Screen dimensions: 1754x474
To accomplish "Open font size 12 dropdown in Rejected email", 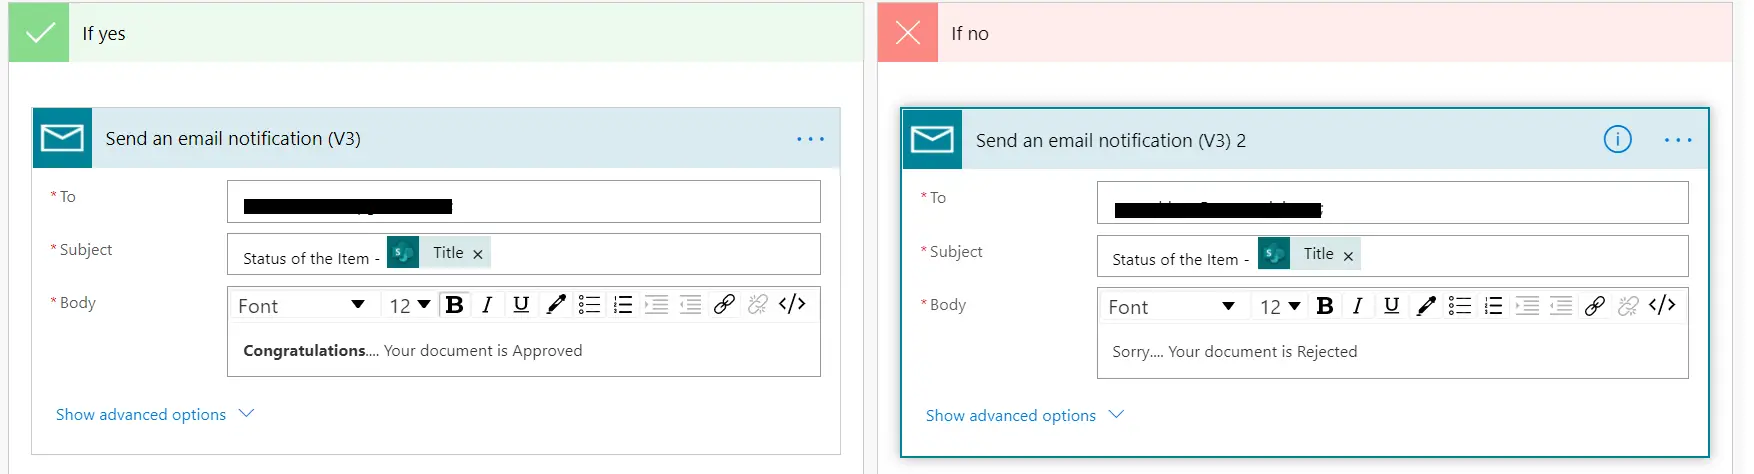I will (1279, 307).
